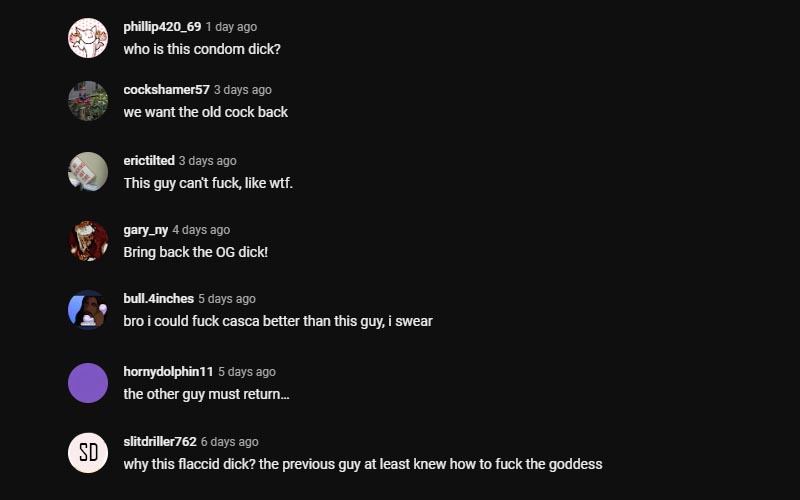Click the "1 day ago" timestamp
Viewport: 800px width, 500px height.
[x=231, y=27]
